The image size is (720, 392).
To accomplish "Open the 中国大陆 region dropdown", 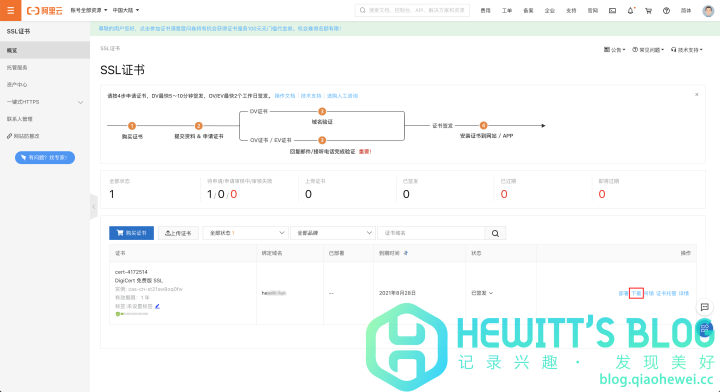I will 126,10.
